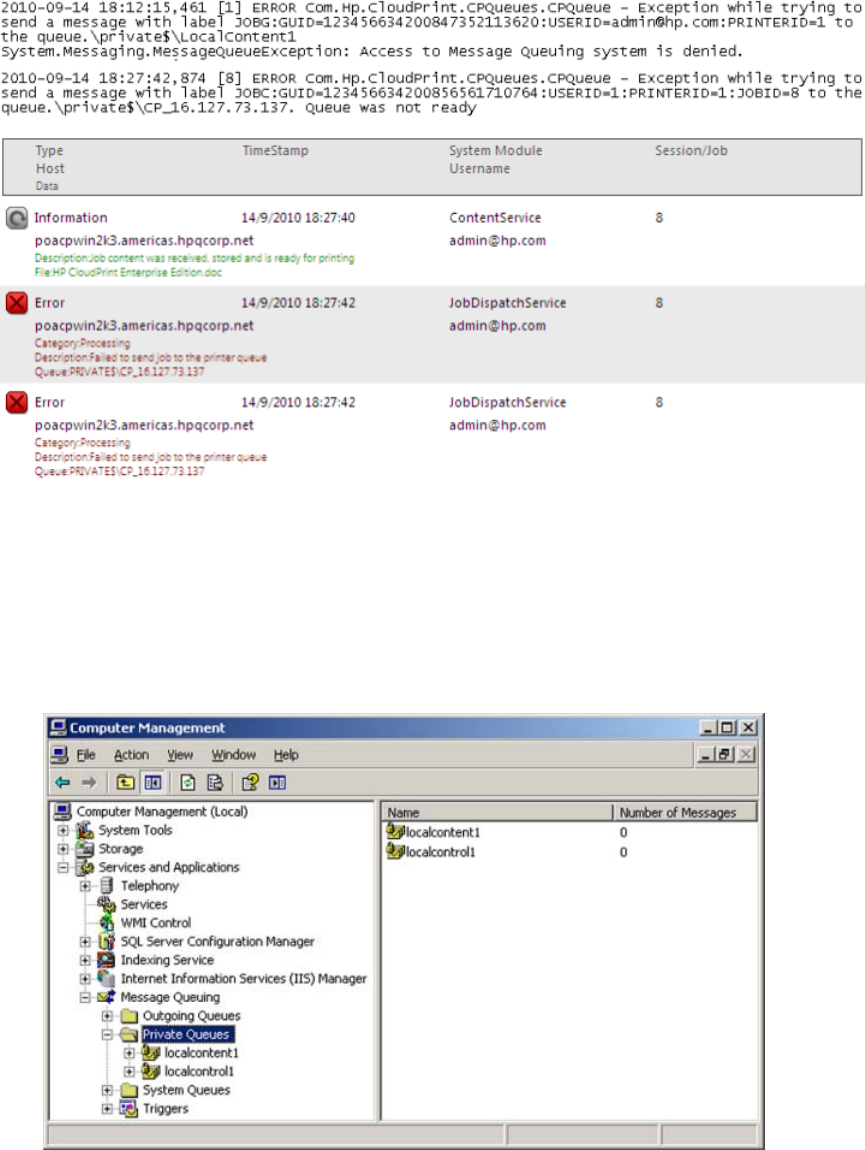Click the System Tools icon in tree
This screenshot has width=865, height=1150.
pyautogui.click(x=85, y=830)
